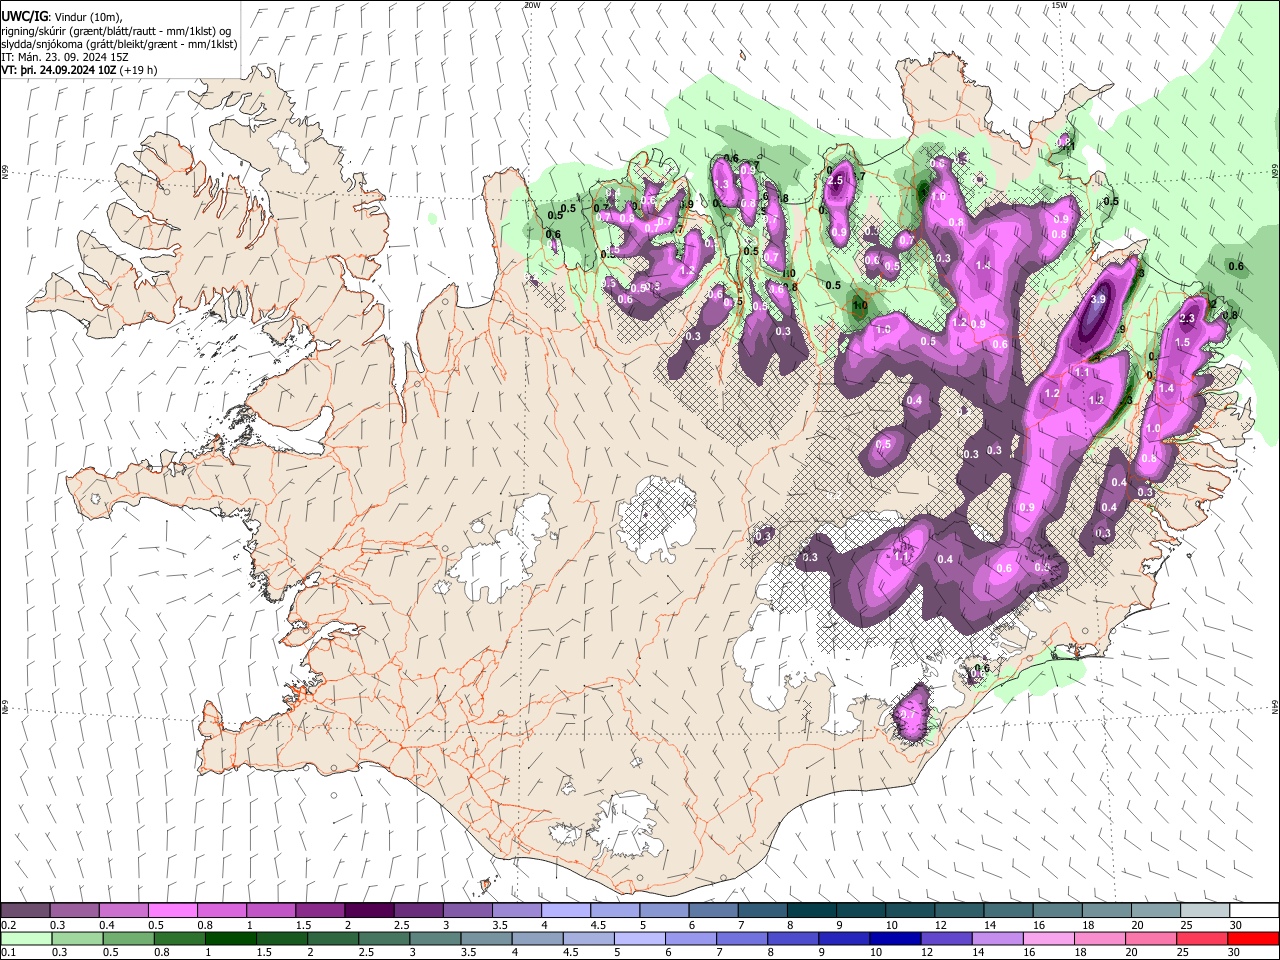The height and width of the screenshot is (960, 1280).
Task: Click the 'UWC/IG: Vindur (10m)' title text
Action: [62, 17]
